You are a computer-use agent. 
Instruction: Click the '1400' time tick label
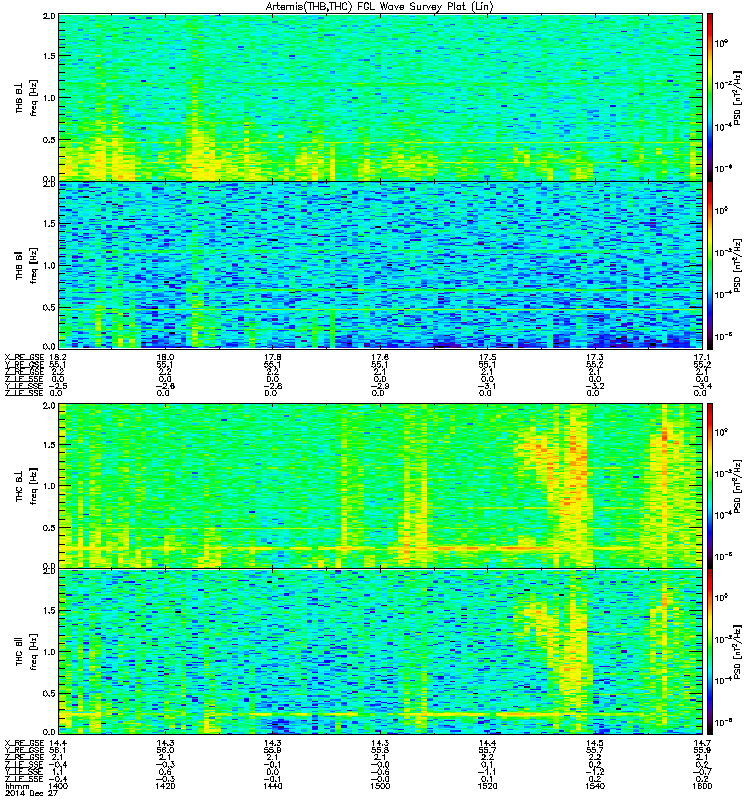click(58, 786)
